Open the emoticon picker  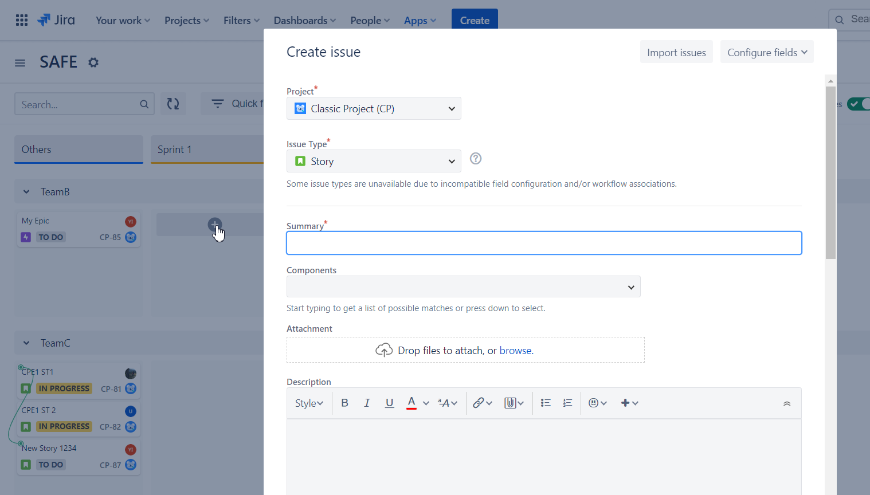(x=598, y=403)
